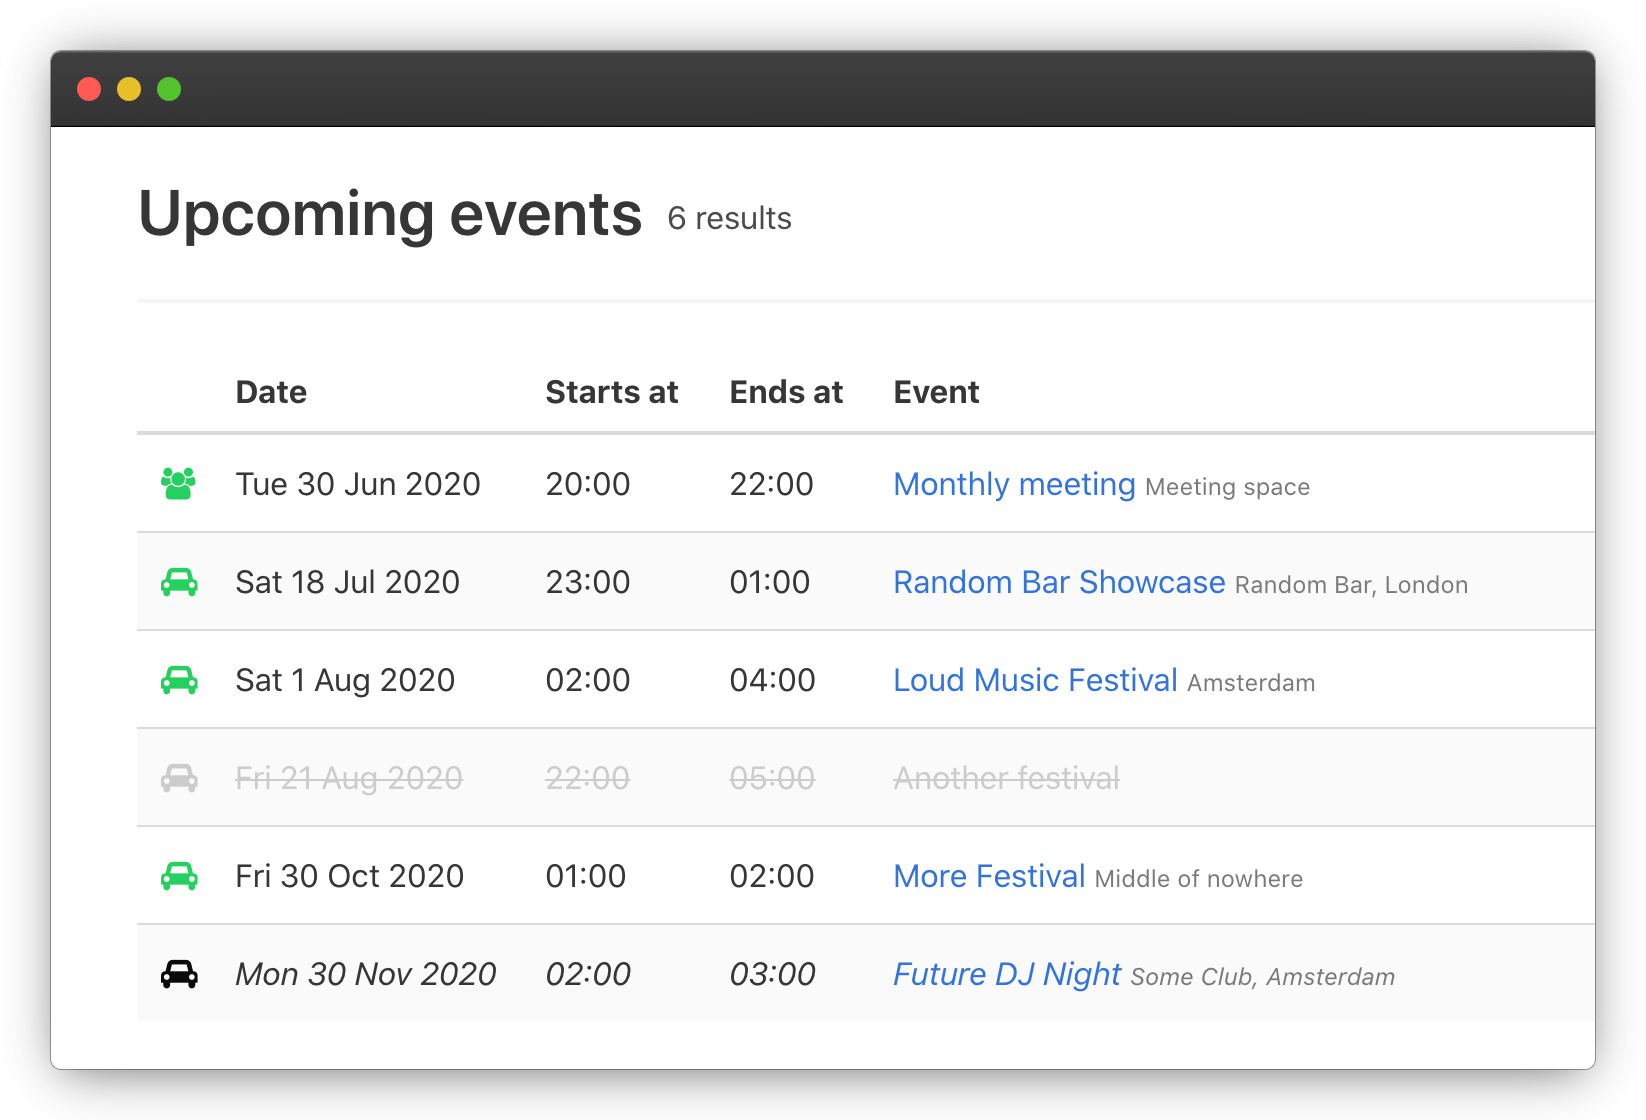This screenshot has width=1646, height=1120.
Task: Click the greyed-out car icon for Another festival
Action: click(x=179, y=778)
